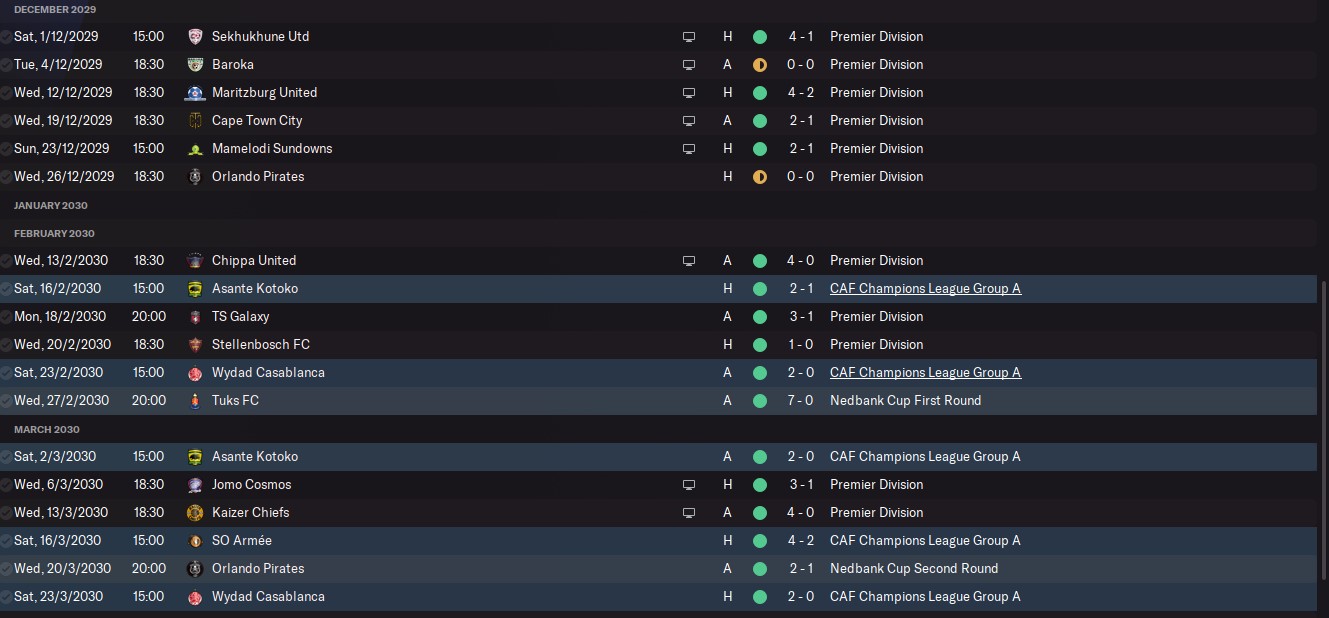
Task: Open the Wydad Casablanca 23/2/2030 Champions League link
Action: click(925, 372)
